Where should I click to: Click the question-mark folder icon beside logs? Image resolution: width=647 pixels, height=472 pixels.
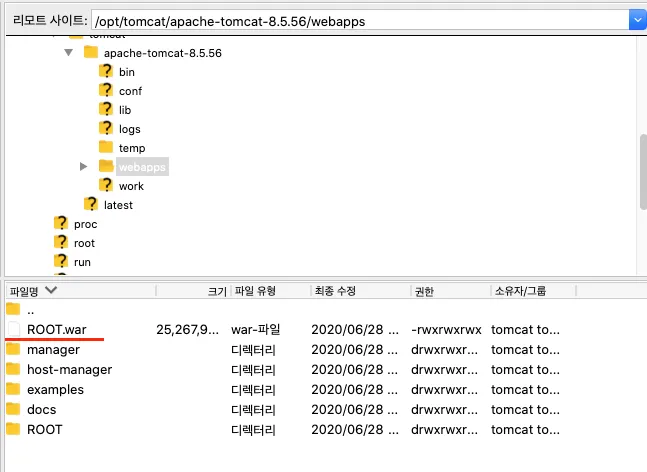(x=106, y=129)
